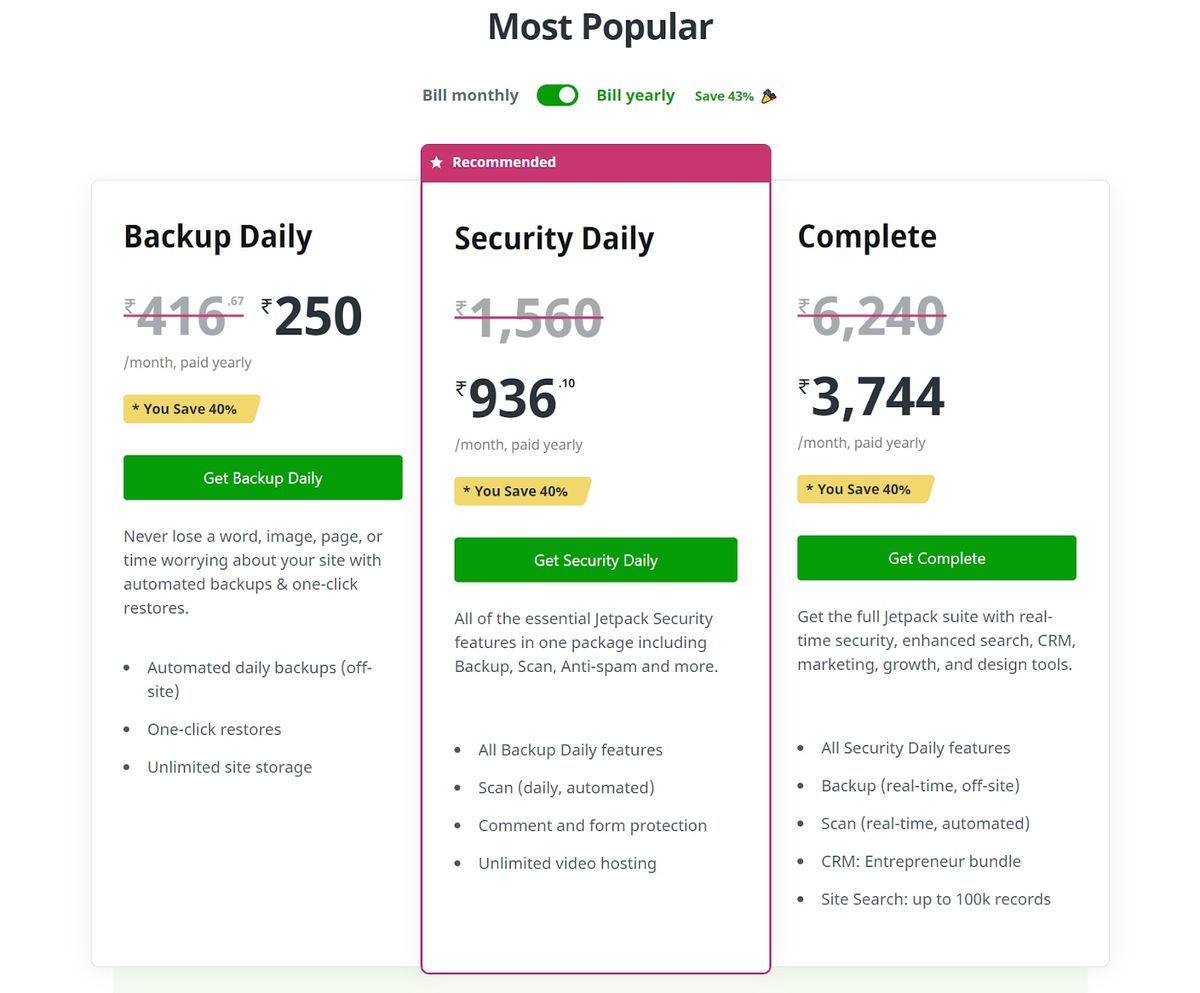Click the rupee symbol on the struck-through 1,560 price

tap(459, 305)
